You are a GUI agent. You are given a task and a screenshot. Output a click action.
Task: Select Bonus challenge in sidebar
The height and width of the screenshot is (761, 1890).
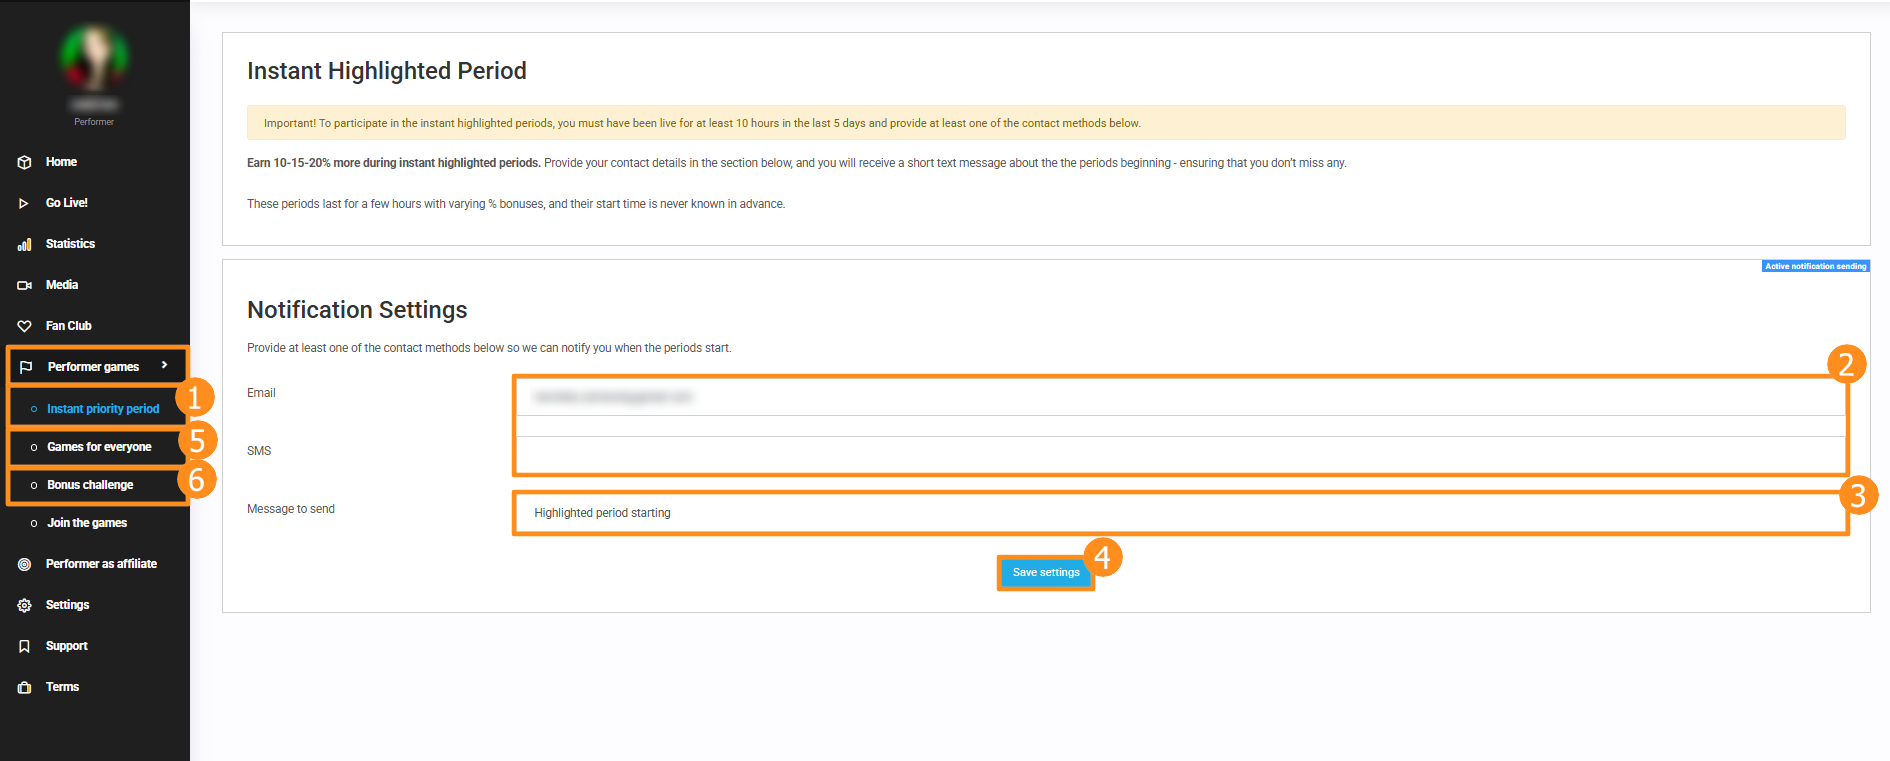coord(90,485)
